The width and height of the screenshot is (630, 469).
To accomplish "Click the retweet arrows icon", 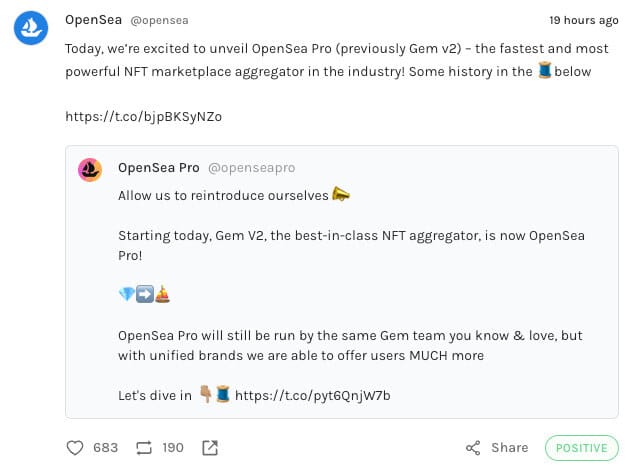I will click(143, 448).
